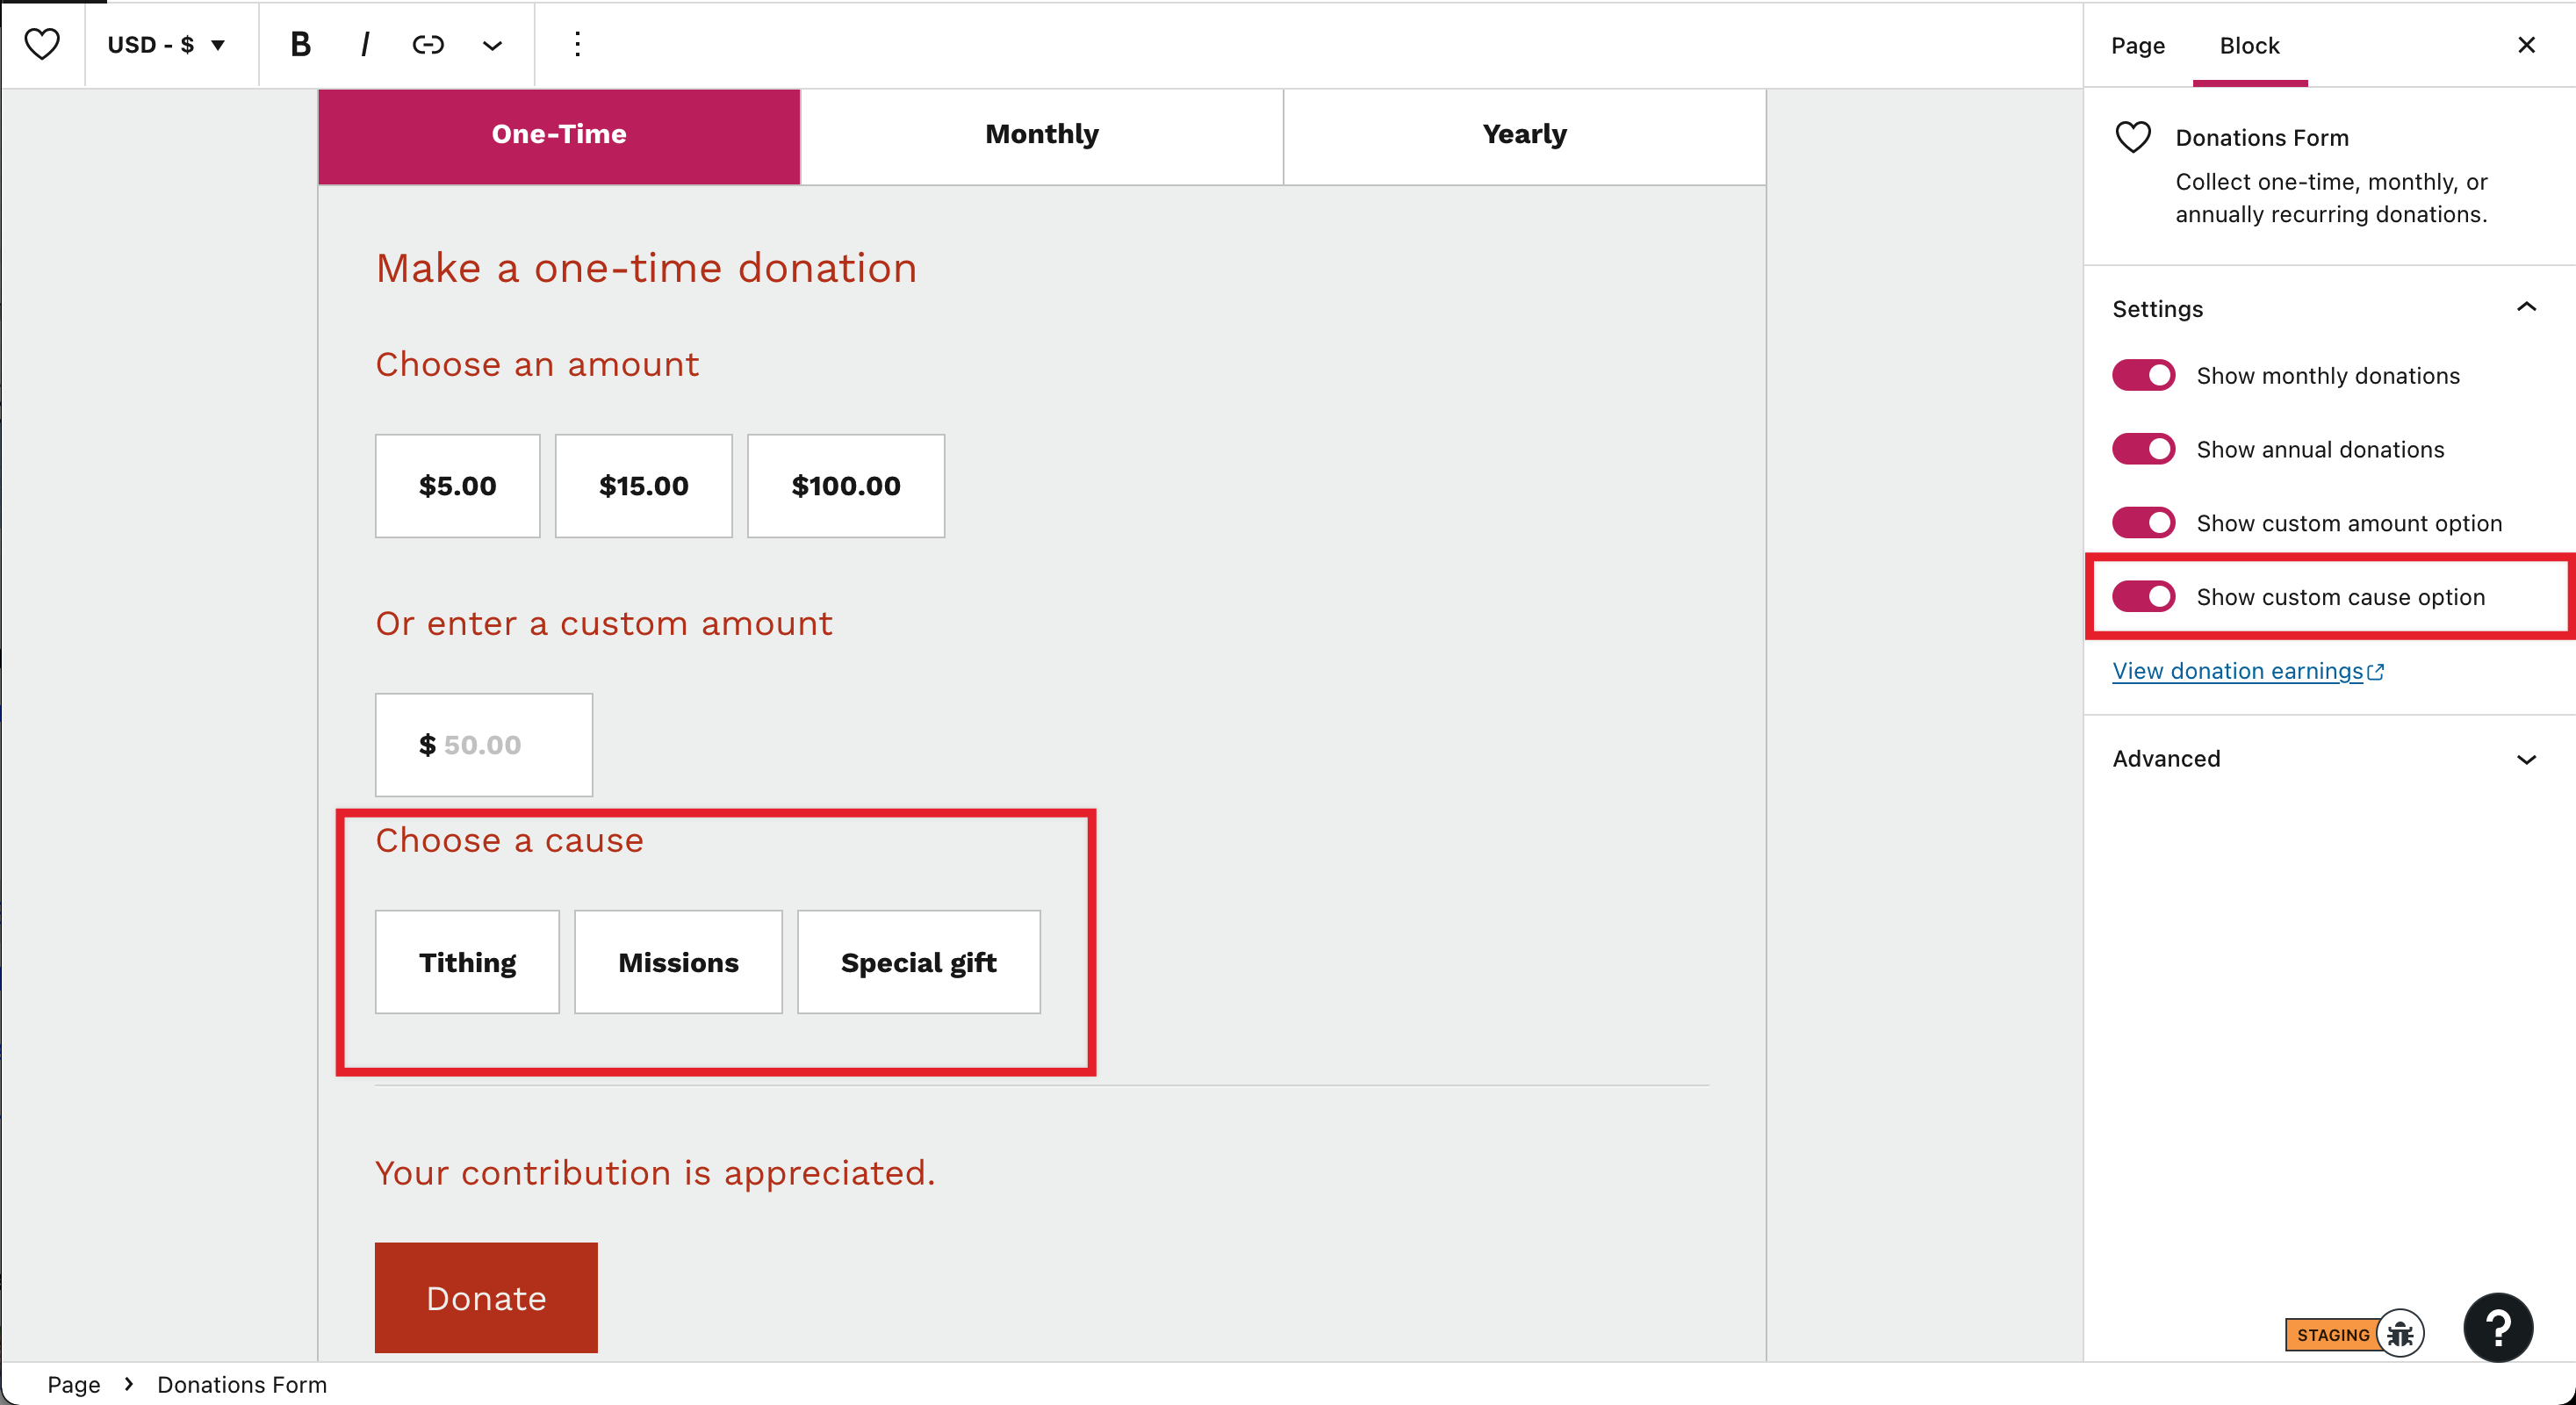The image size is (2576, 1405).
Task: Open the help question mark button
Action: tap(2497, 1328)
